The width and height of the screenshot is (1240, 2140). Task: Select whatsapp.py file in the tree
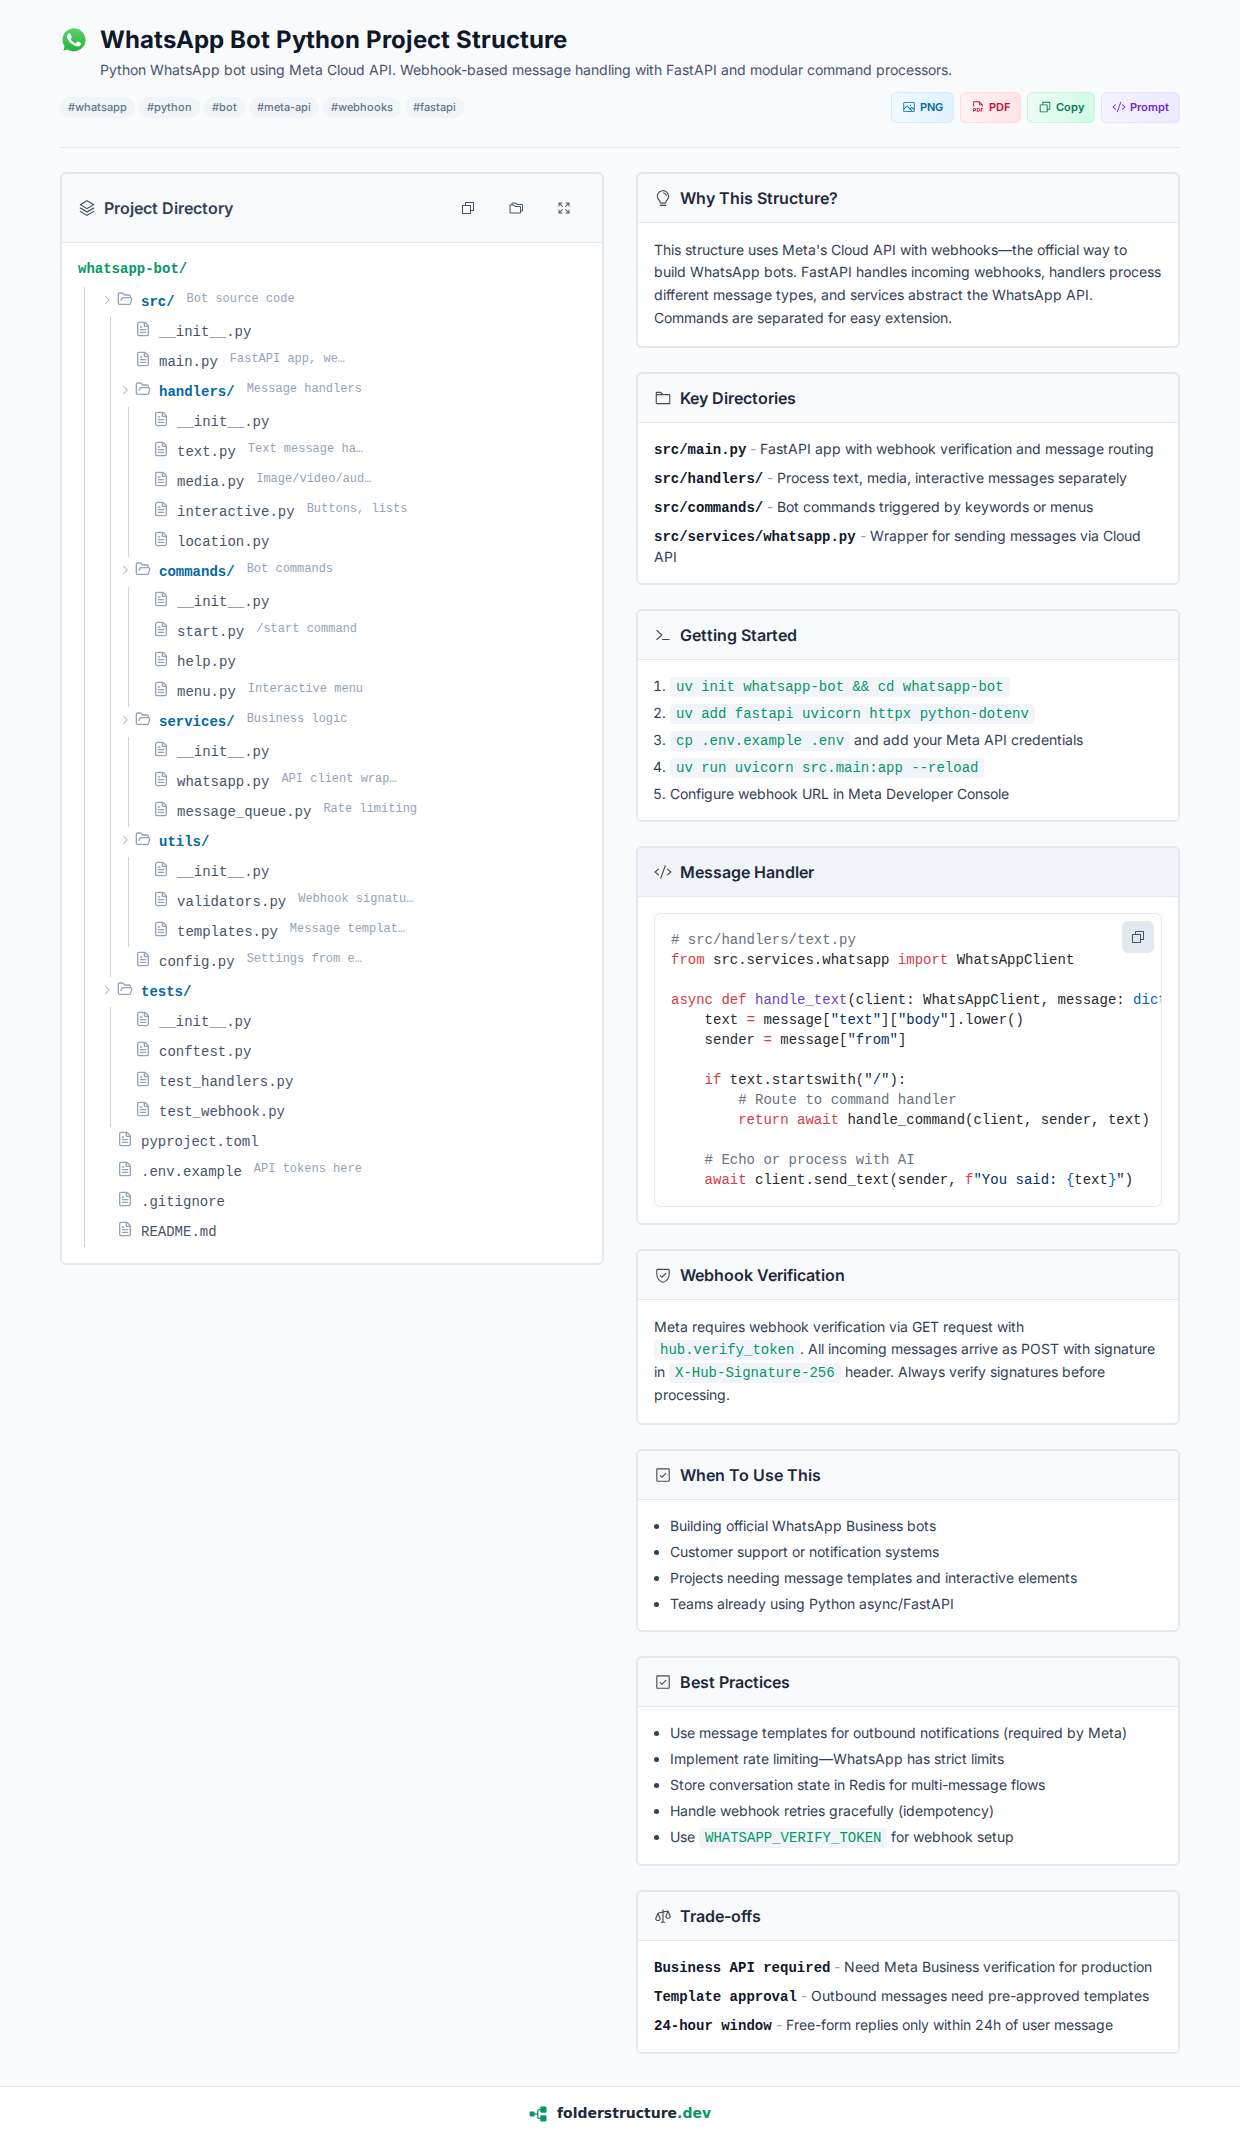click(222, 781)
